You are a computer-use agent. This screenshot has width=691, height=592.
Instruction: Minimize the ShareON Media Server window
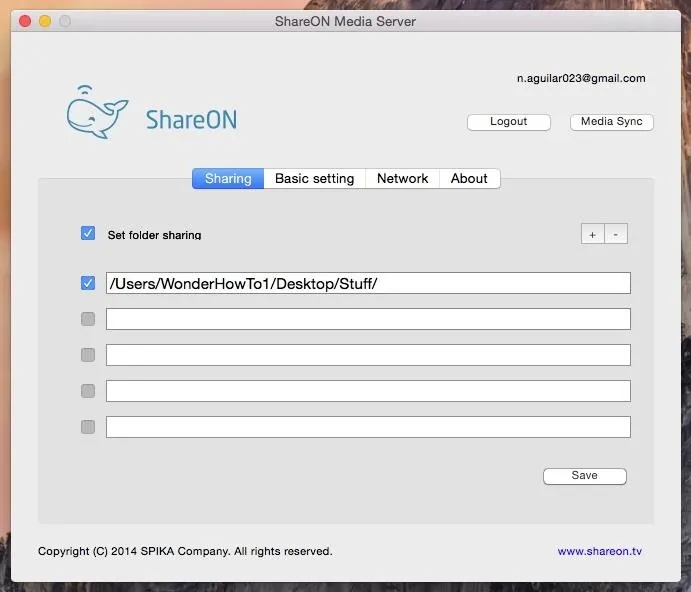click(x=45, y=21)
